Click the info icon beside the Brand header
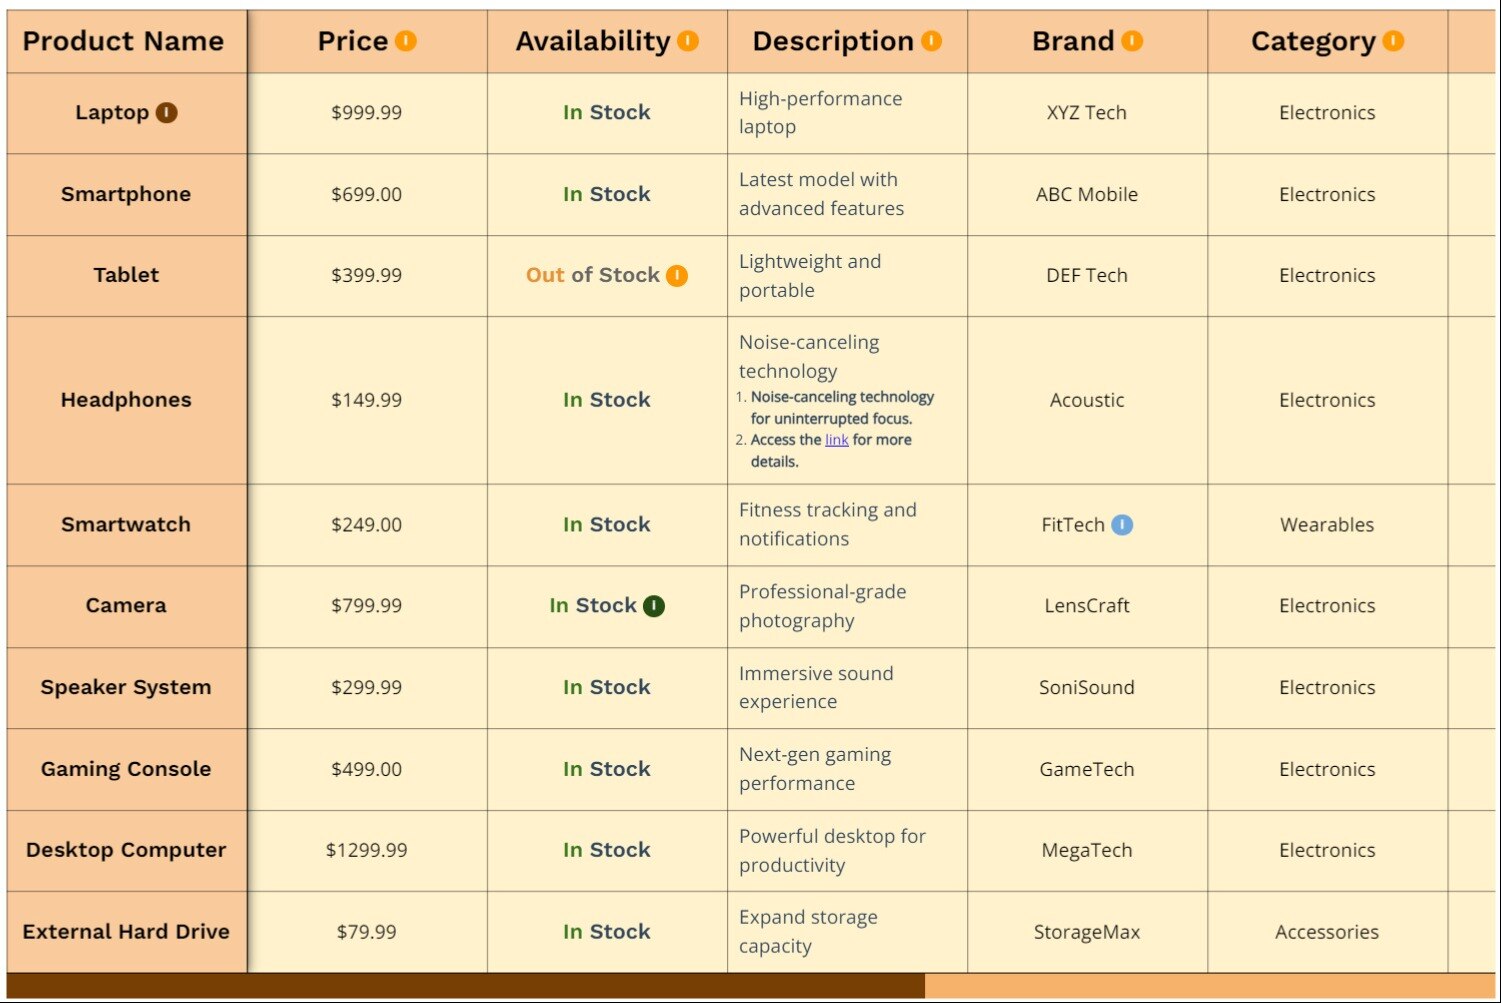1501x1003 pixels. [x=1131, y=41]
